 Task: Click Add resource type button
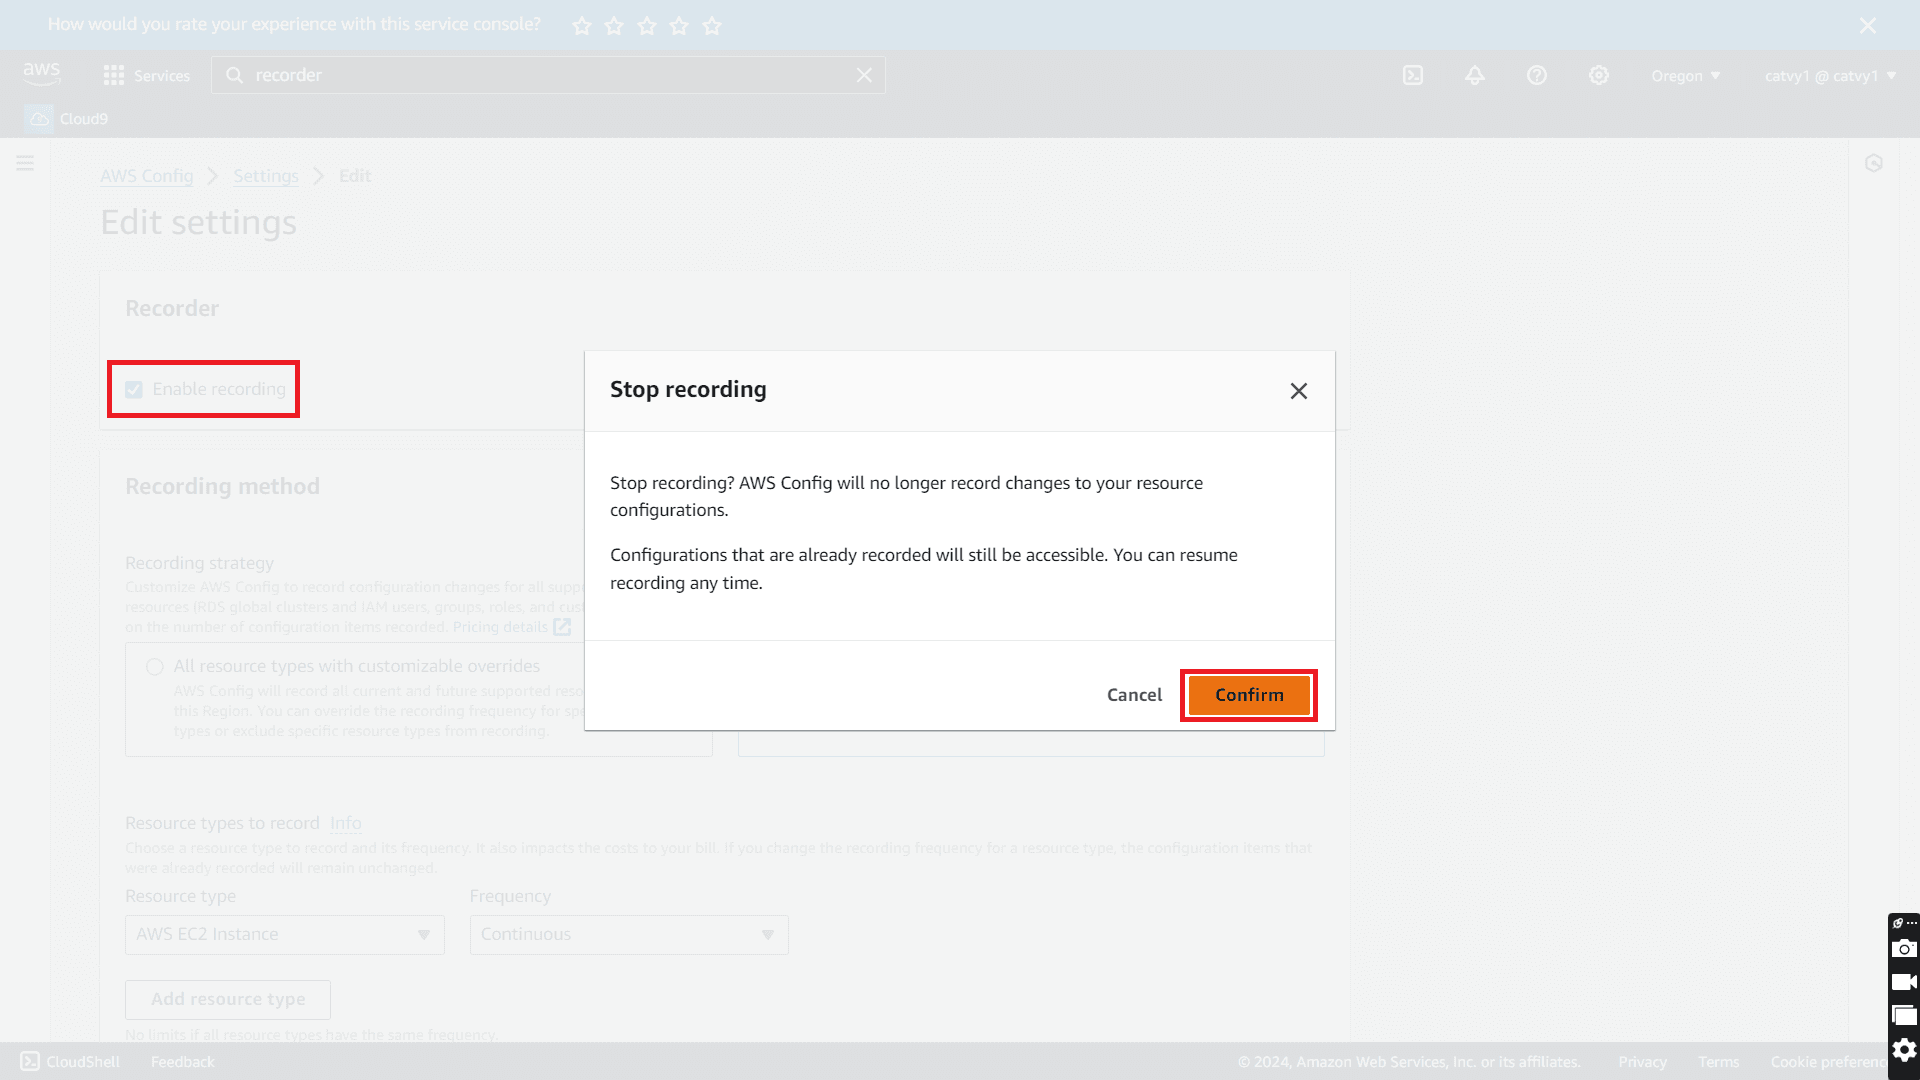(228, 999)
